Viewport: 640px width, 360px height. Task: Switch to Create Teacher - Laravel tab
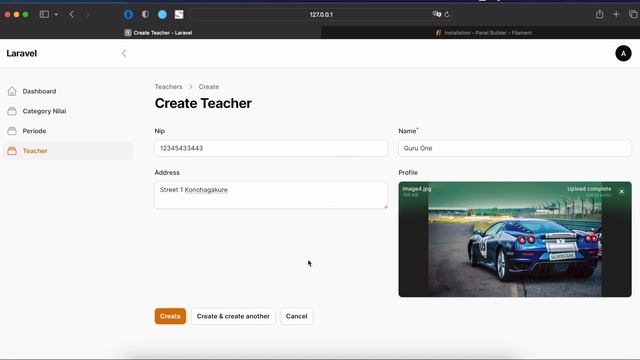click(x=160, y=33)
